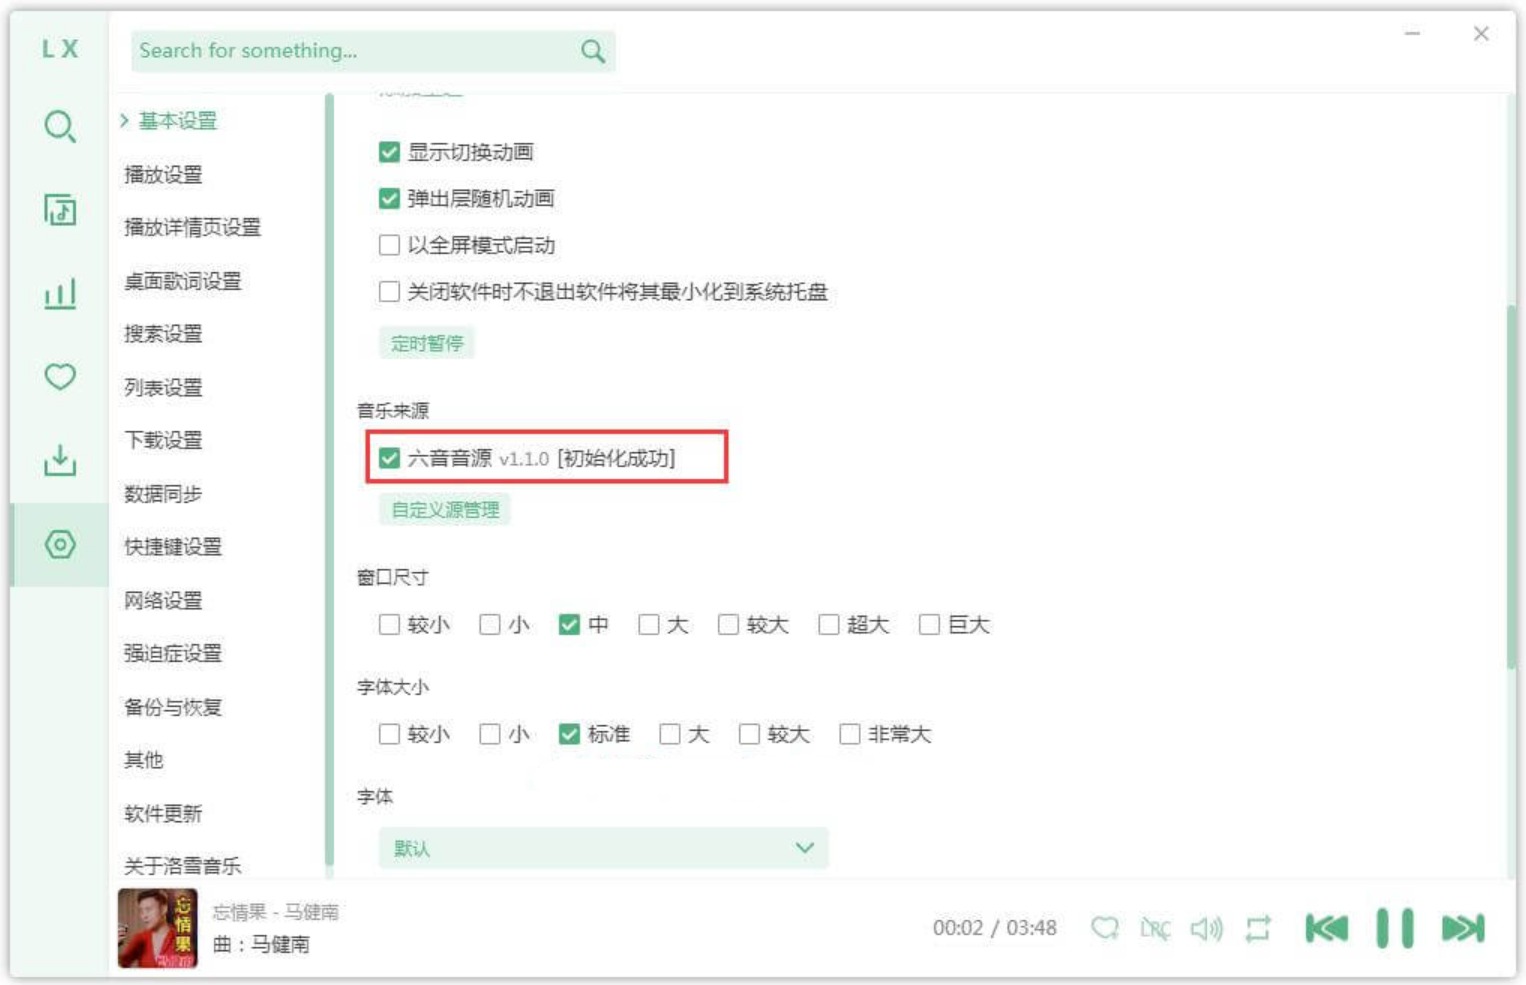Screen dimensions: 1526x985
Task: Open 自定义源管理 source manager
Action: point(443,509)
